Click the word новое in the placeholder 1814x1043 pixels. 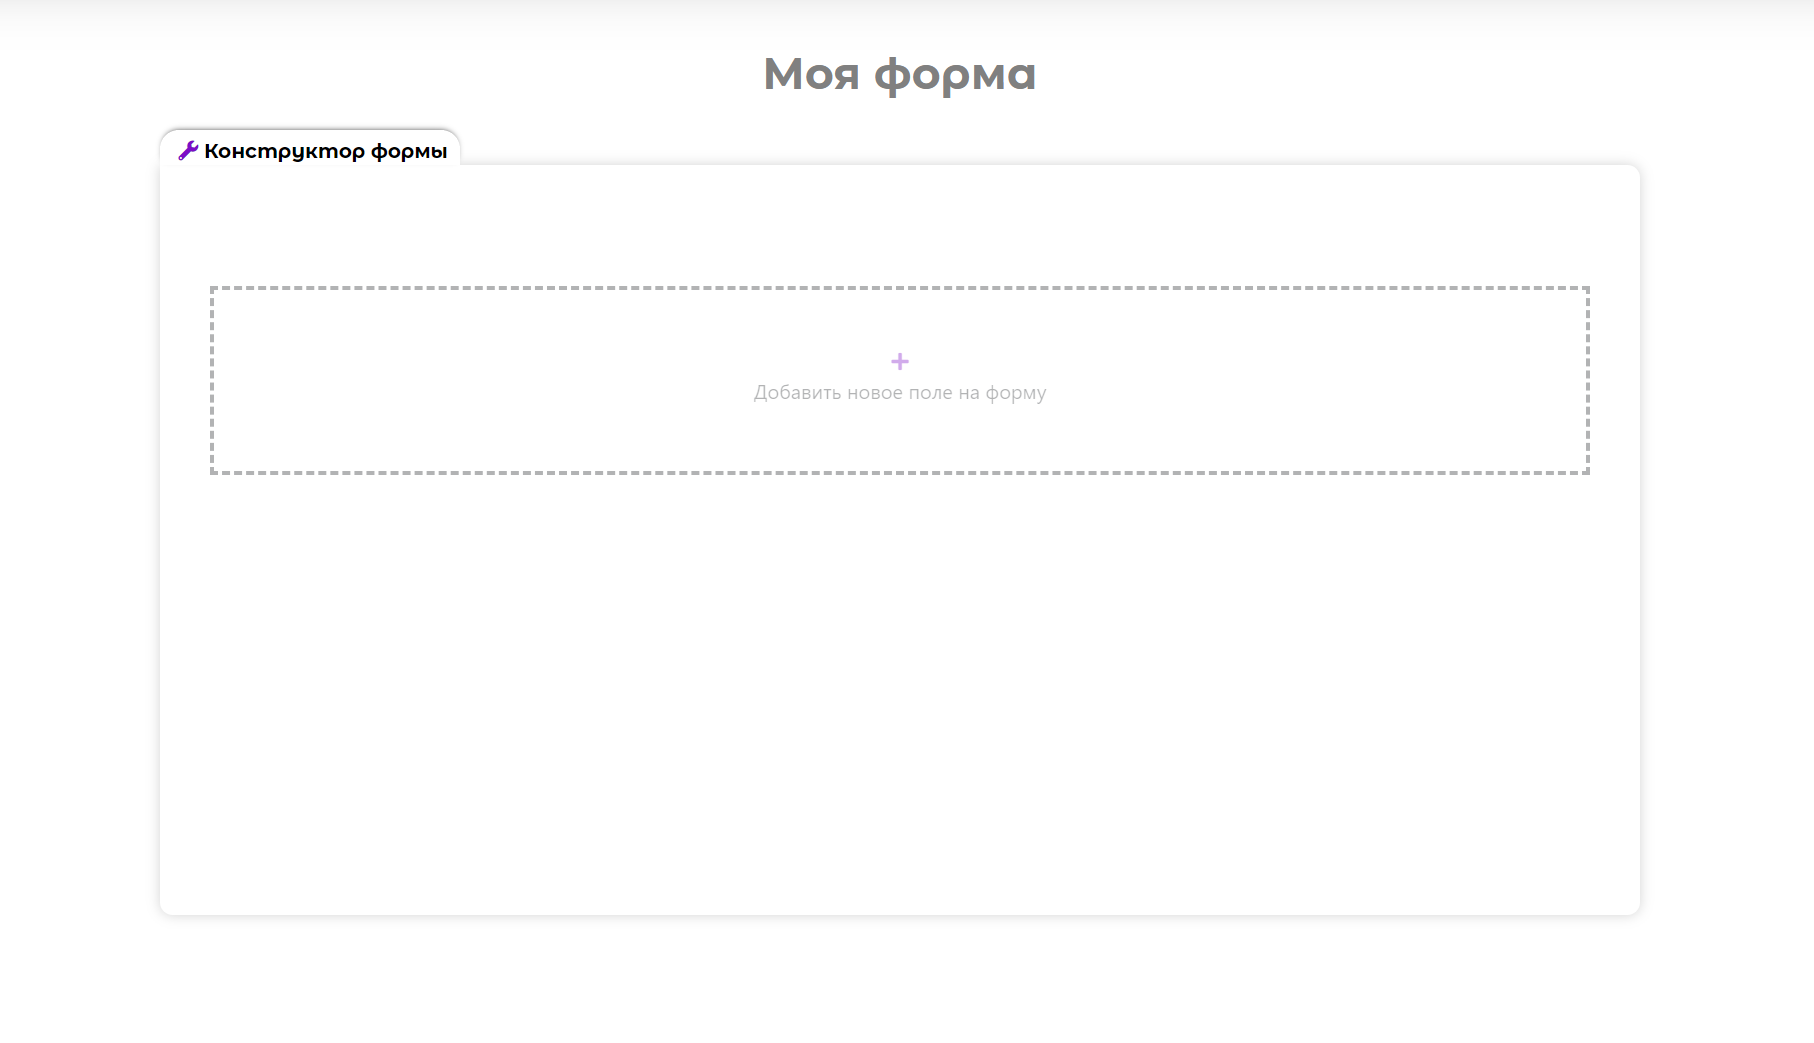874,393
